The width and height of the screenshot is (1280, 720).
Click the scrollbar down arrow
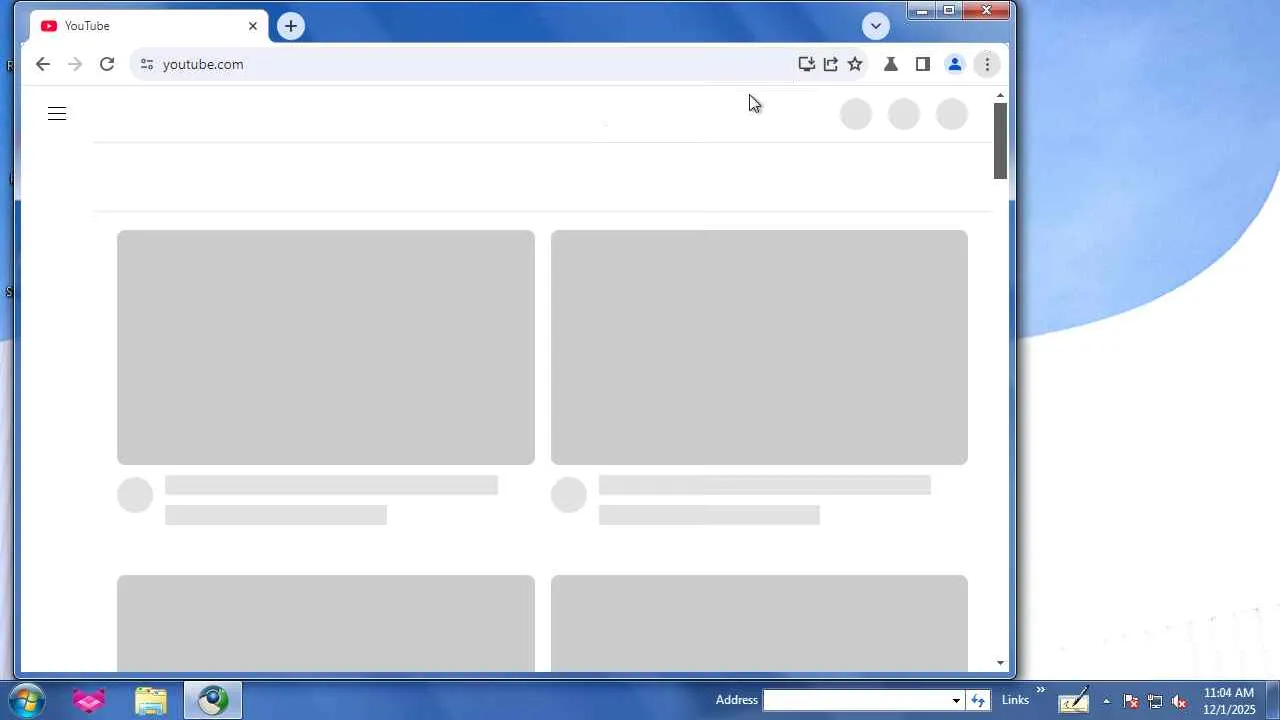click(1000, 663)
